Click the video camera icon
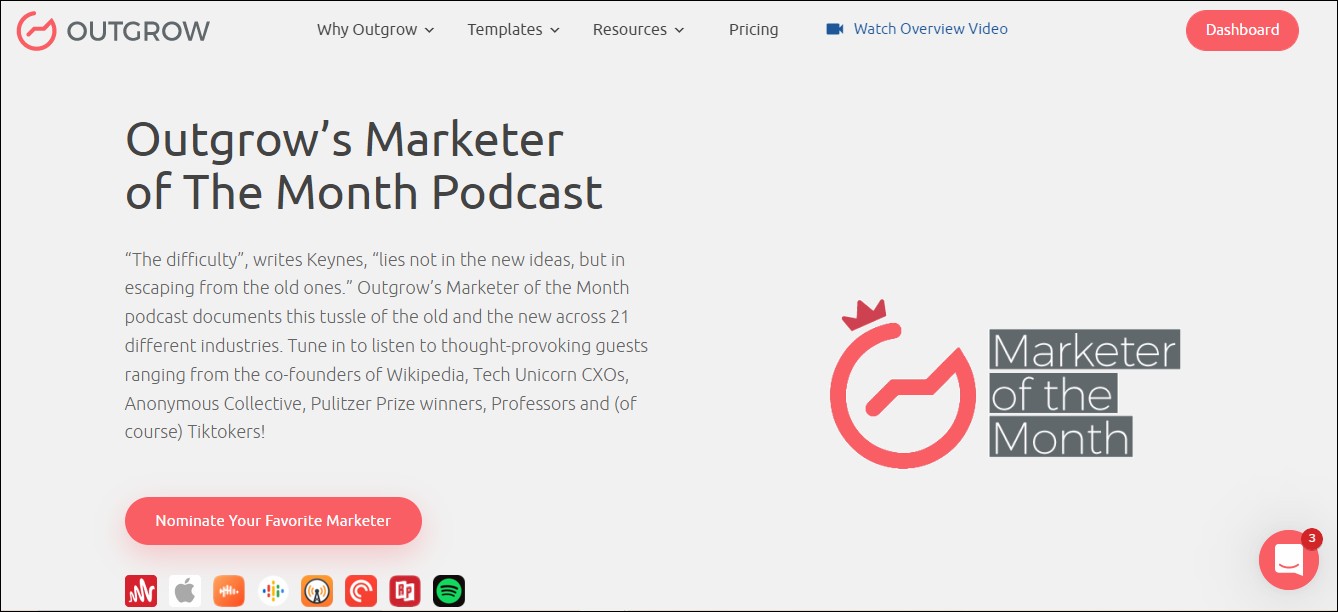Screen dimensions: 1338x612 [834, 29]
